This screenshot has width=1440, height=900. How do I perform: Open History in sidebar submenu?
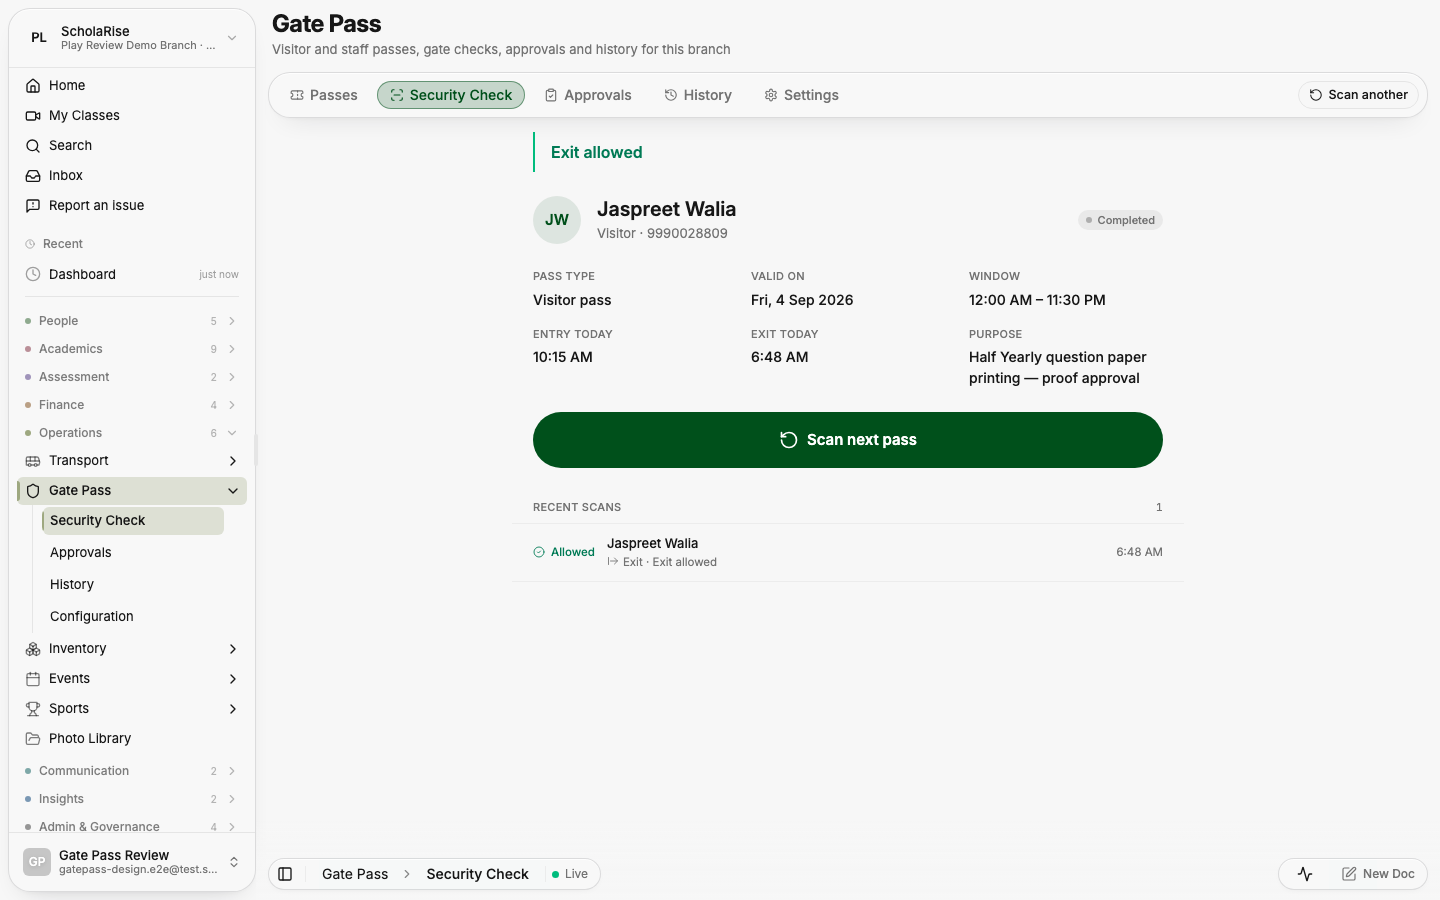[x=132, y=585]
